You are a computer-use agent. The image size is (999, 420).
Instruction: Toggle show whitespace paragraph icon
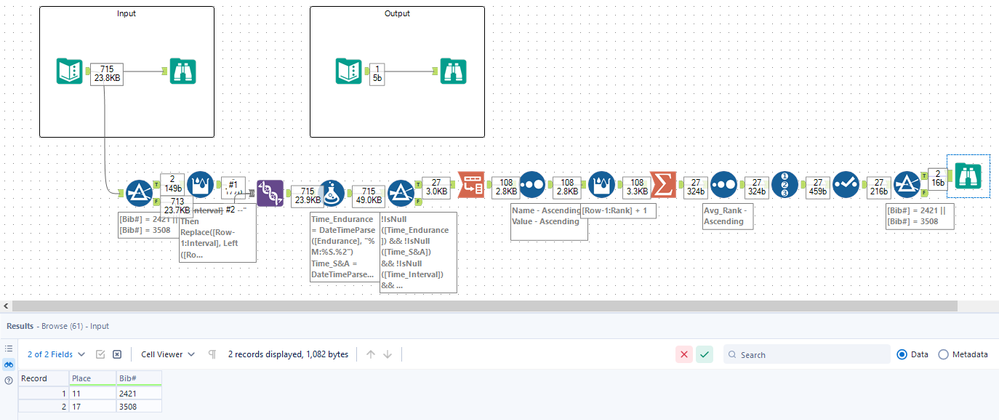pos(212,354)
